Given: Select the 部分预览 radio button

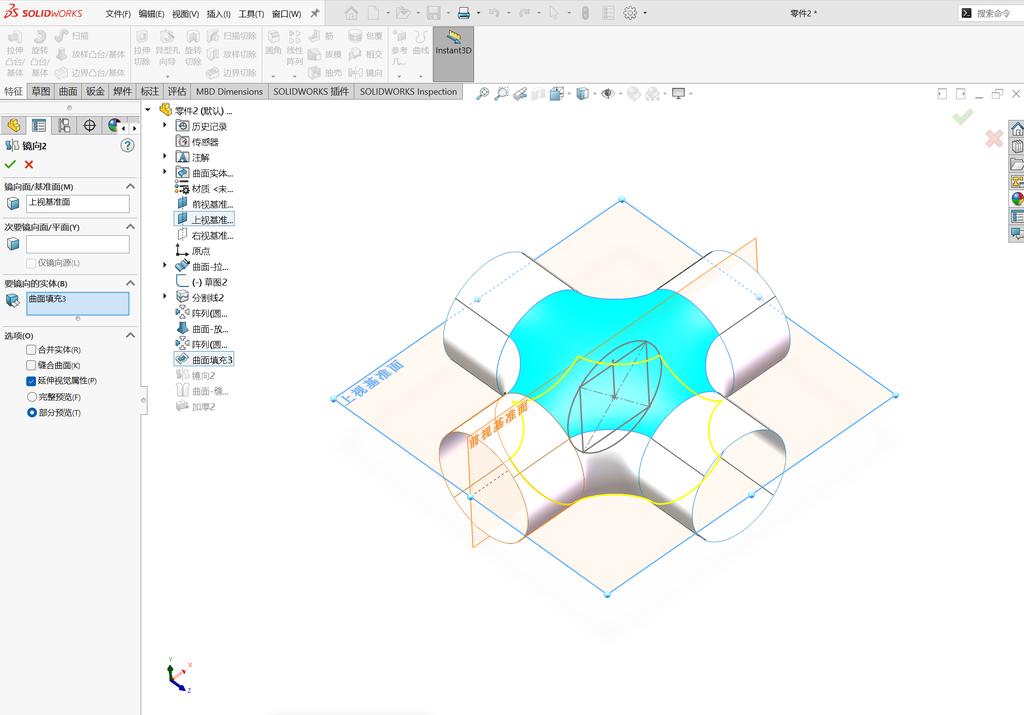Looking at the screenshot, I should [x=31, y=413].
